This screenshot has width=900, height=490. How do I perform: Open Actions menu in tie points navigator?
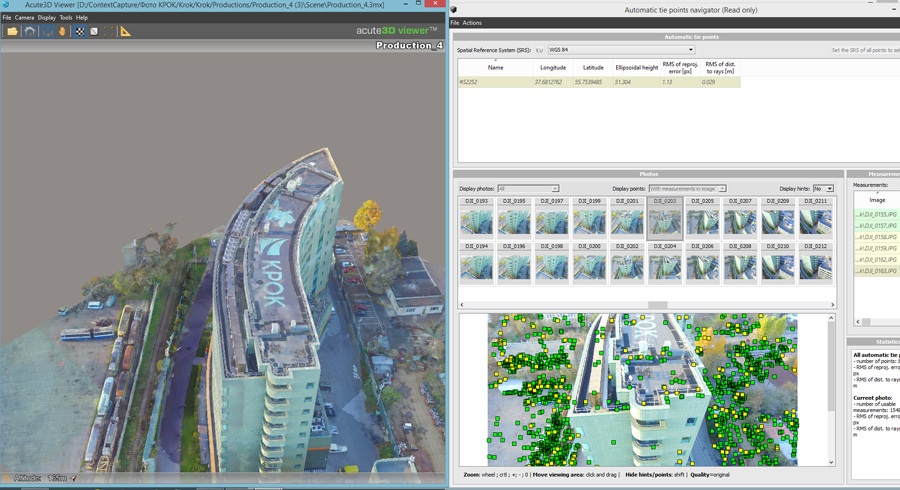click(472, 23)
